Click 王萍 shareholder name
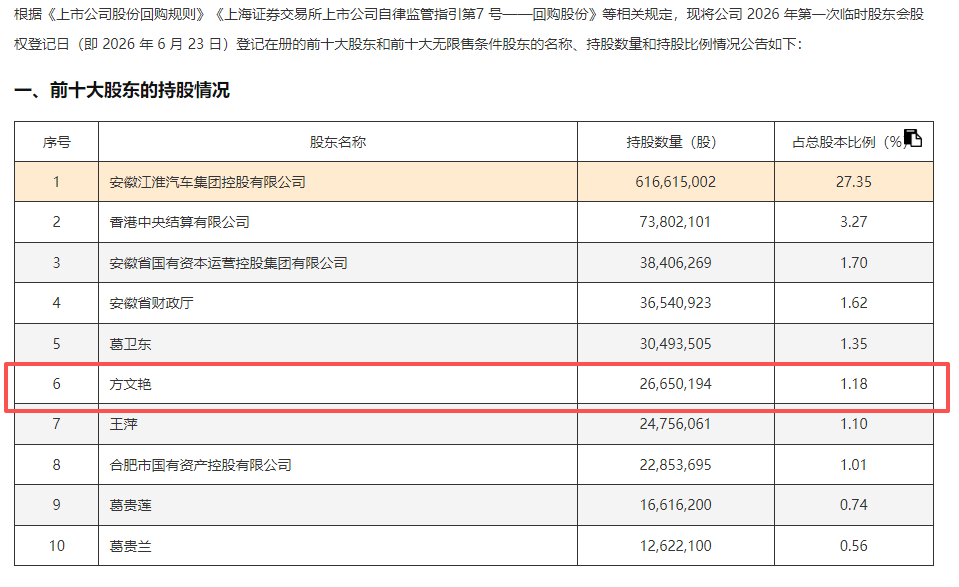 pos(124,424)
